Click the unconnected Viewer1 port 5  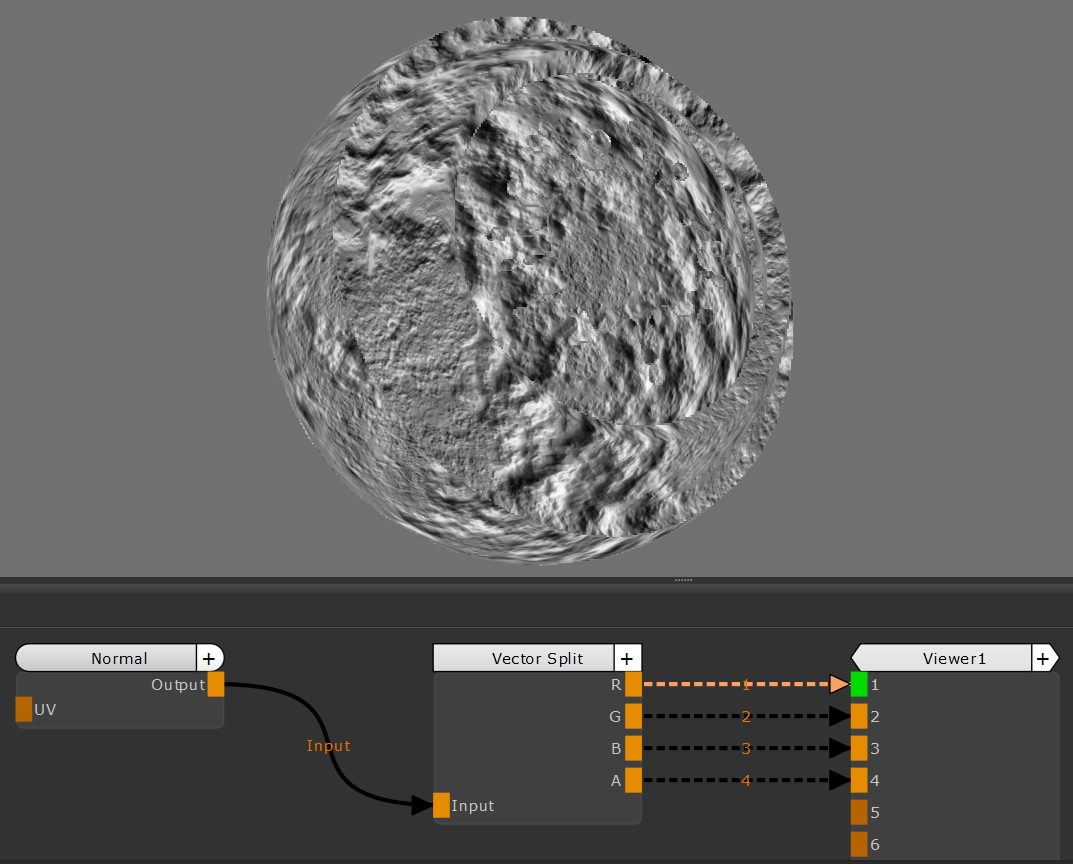pyautogui.click(x=859, y=812)
